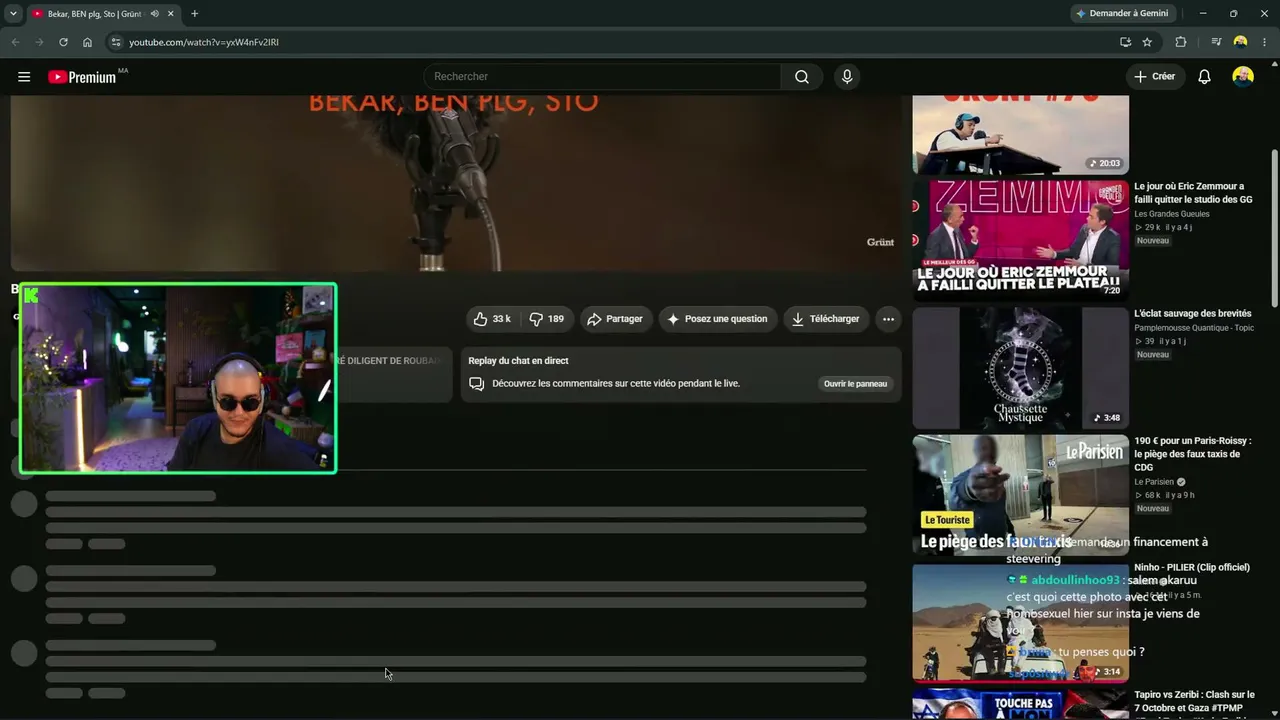Open a new browser tab

click(194, 14)
